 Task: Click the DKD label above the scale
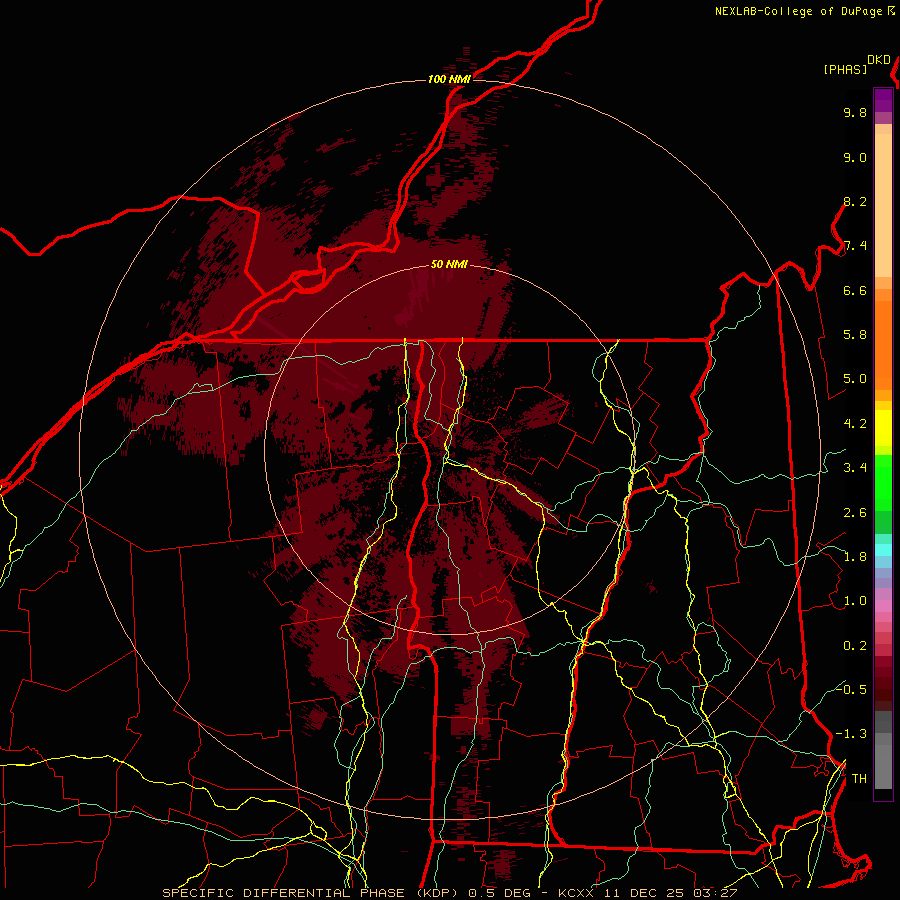pos(879,60)
